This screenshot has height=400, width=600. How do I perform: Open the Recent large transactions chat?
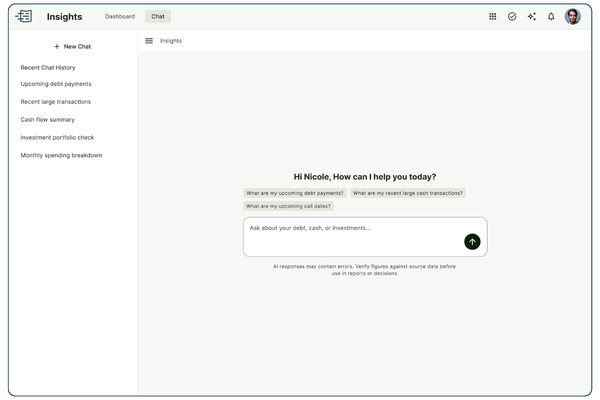point(55,101)
